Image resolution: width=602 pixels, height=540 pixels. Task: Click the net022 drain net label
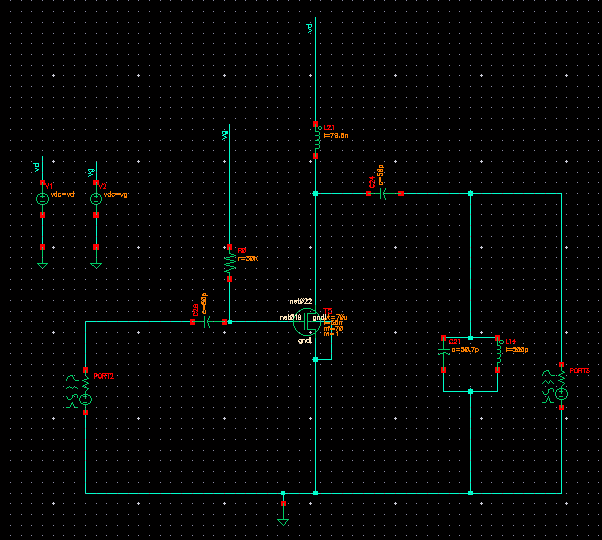(x=301, y=302)
